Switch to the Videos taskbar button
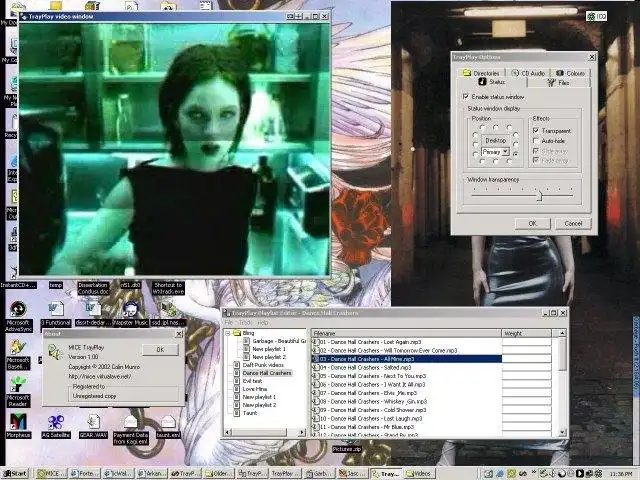Viewport: 640px width, 480px height. pyautogui.click(x=420, y=473)
